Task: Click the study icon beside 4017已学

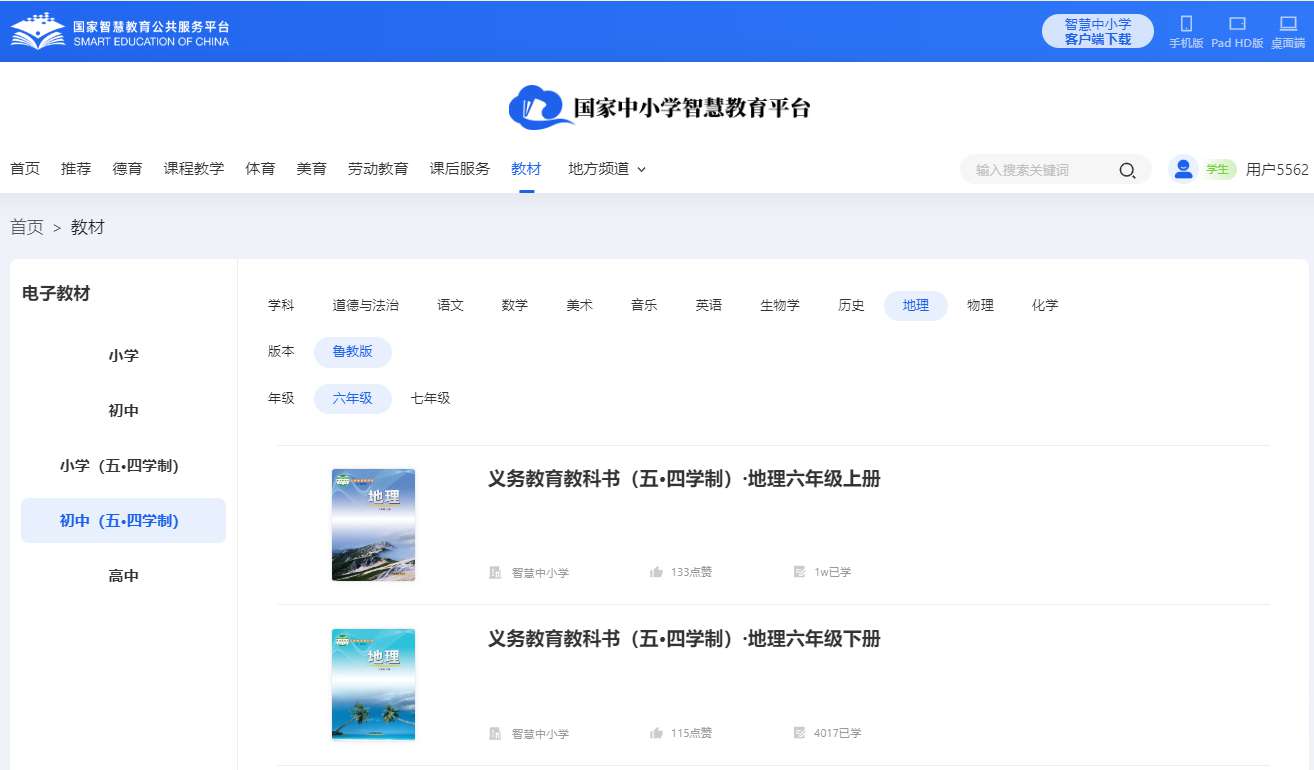Action: click(x=799, y=733)
